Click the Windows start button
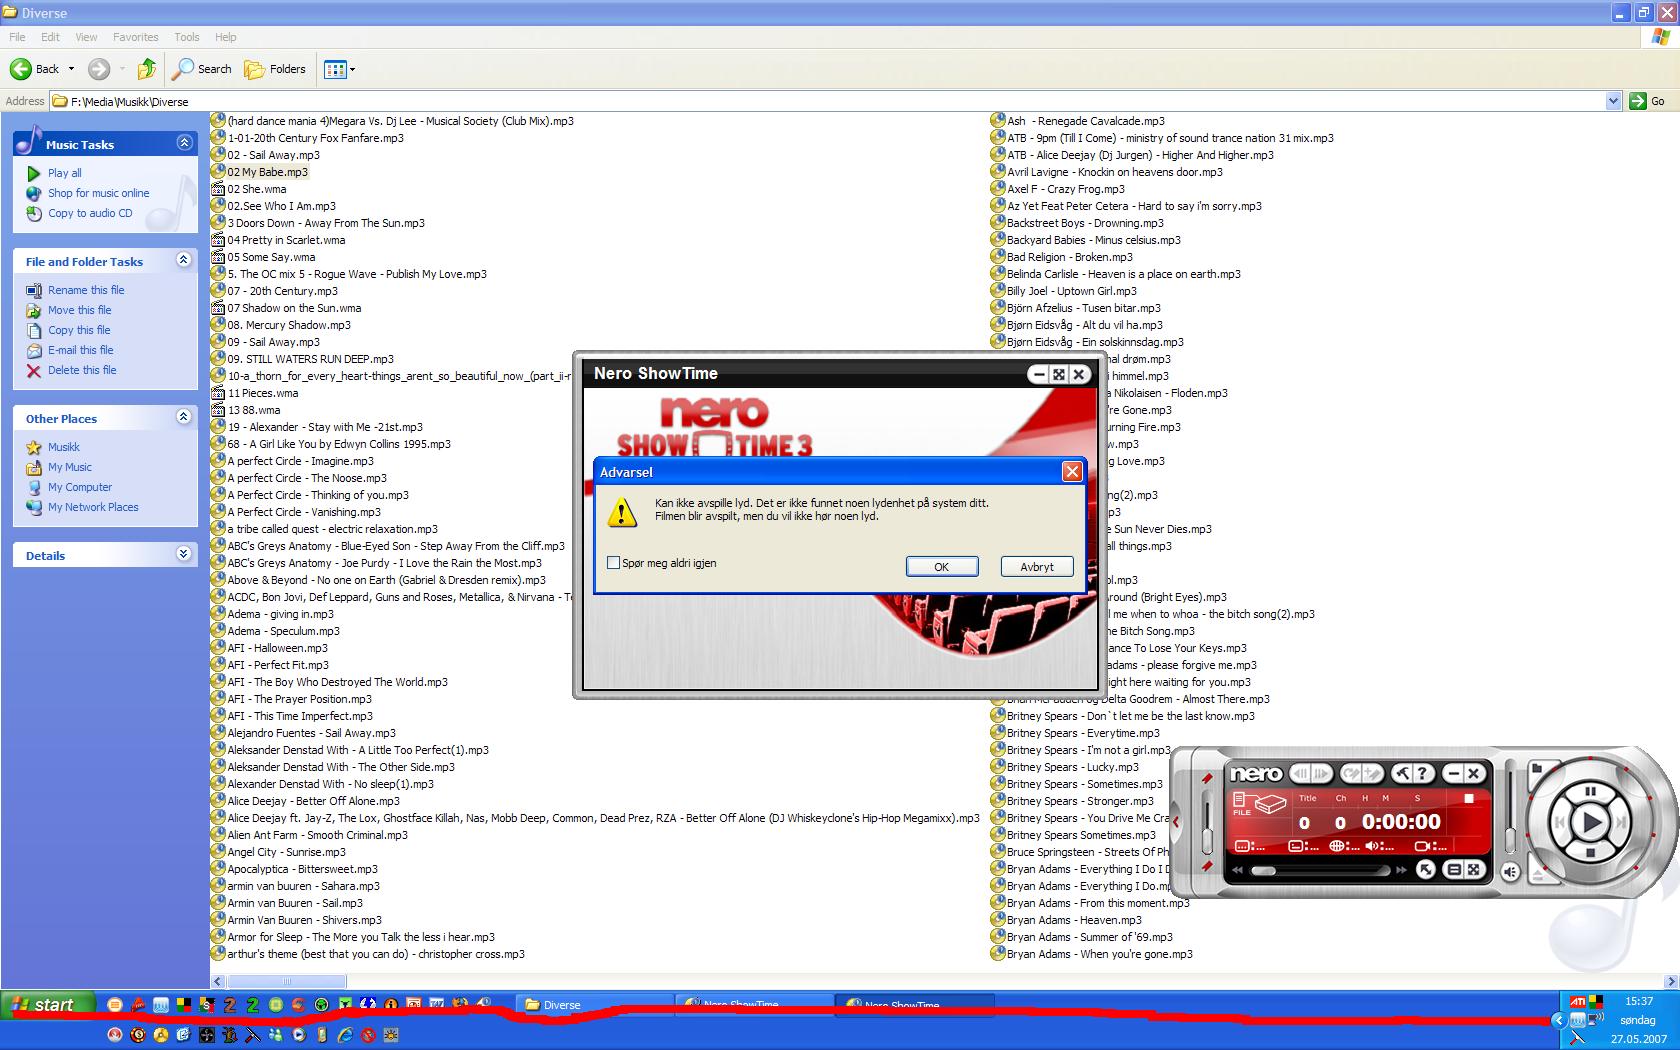The height and width of the screenshot is (1050, 1680). pyautogui.click(x=48, y=1005)
